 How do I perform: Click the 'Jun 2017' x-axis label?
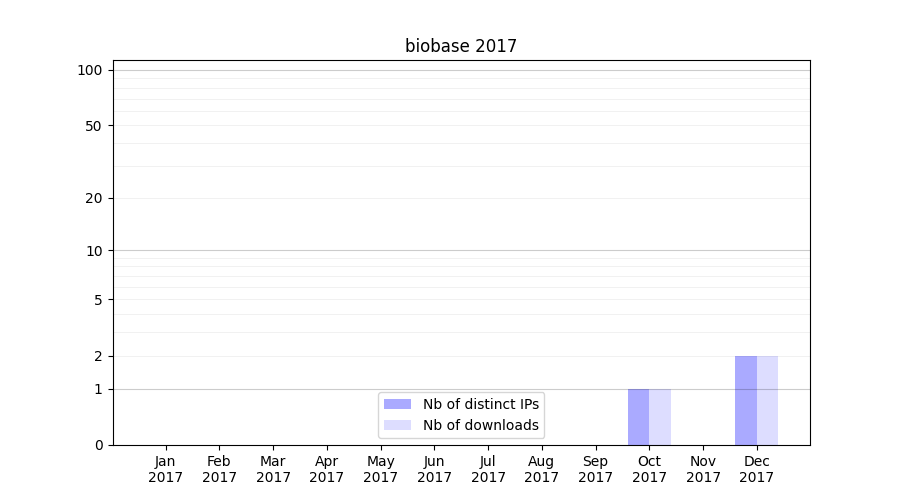434,469
